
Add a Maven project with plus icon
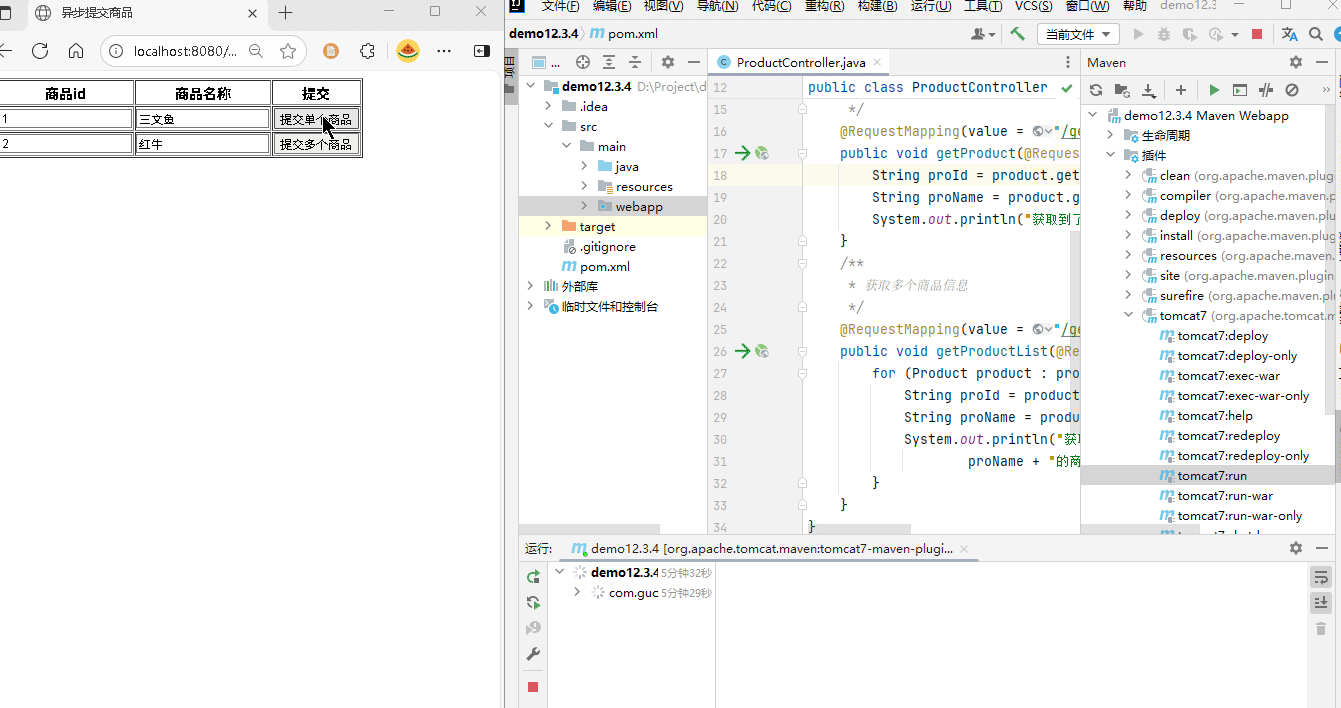tap(1180, 90)
